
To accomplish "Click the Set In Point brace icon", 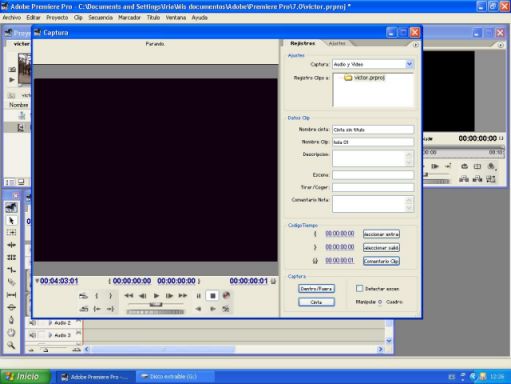I will (97, 296).
